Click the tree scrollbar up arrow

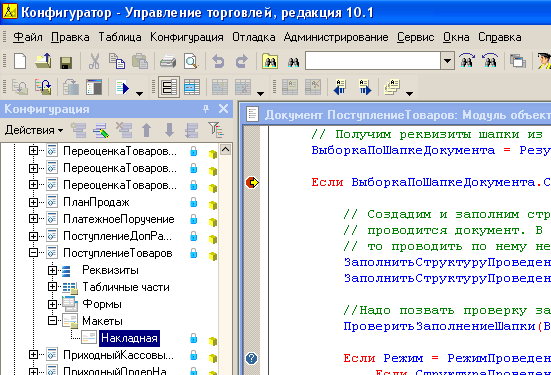click(x=226, y=150)
